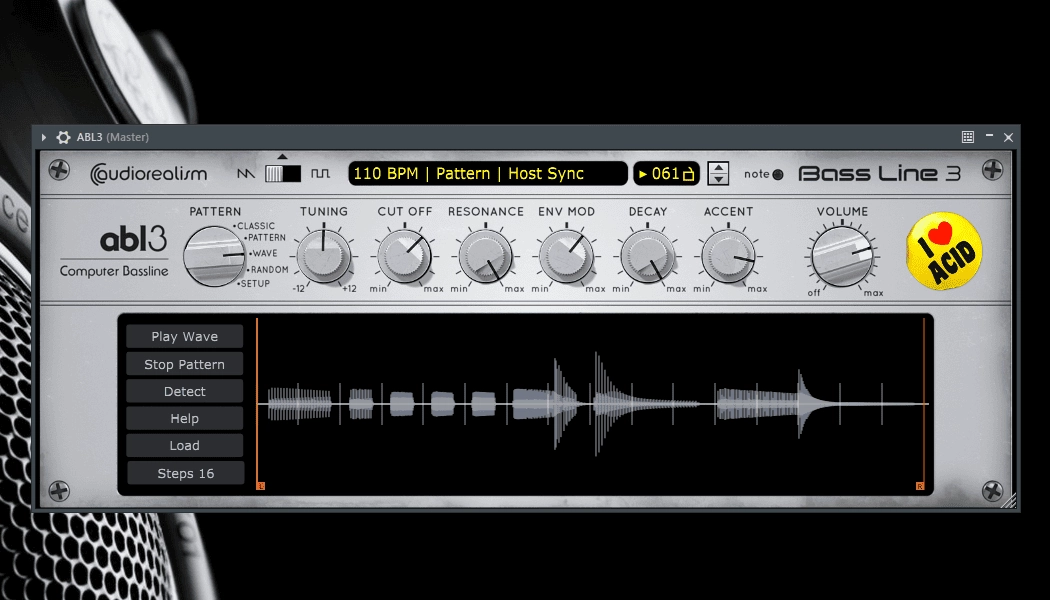Click the note indicator LED

(x=777, y=174)
